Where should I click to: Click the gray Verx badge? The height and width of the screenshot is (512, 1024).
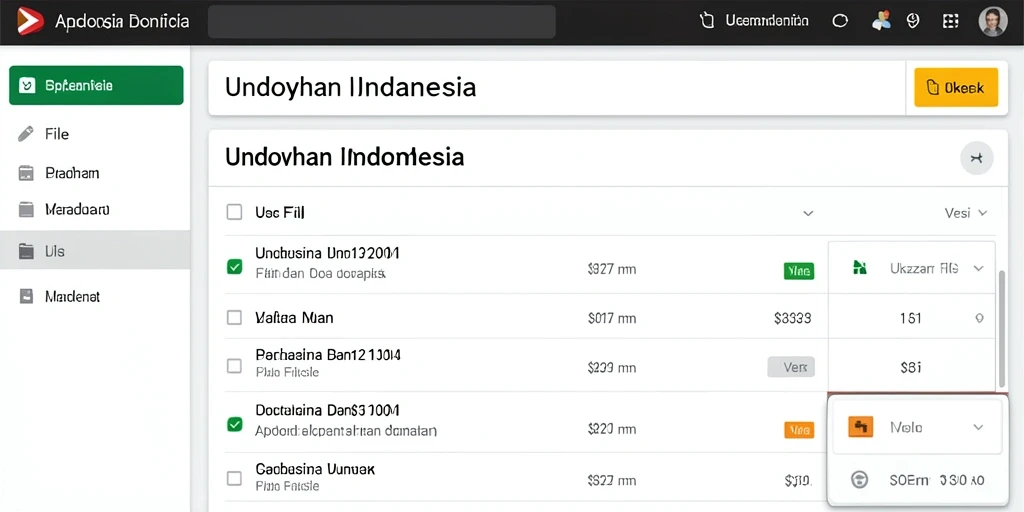791,367
